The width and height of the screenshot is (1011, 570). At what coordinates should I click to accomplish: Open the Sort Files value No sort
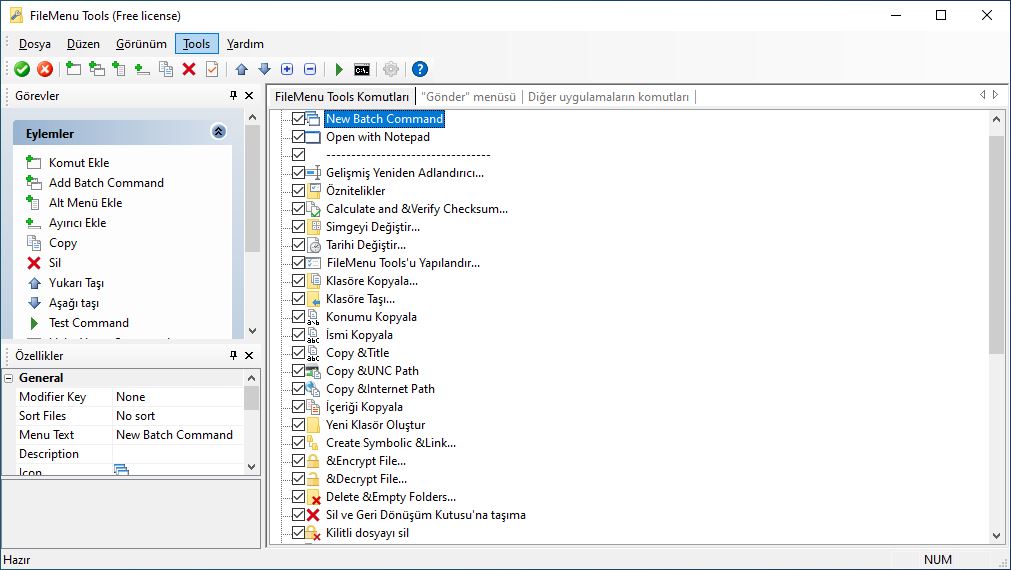(179, 416)
